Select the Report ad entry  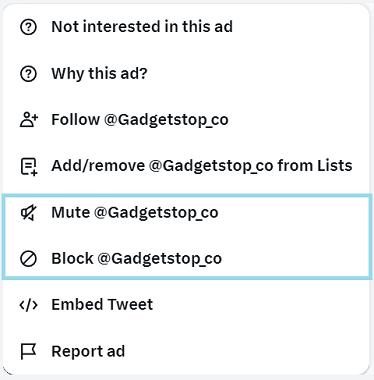[x=186, y=351]
